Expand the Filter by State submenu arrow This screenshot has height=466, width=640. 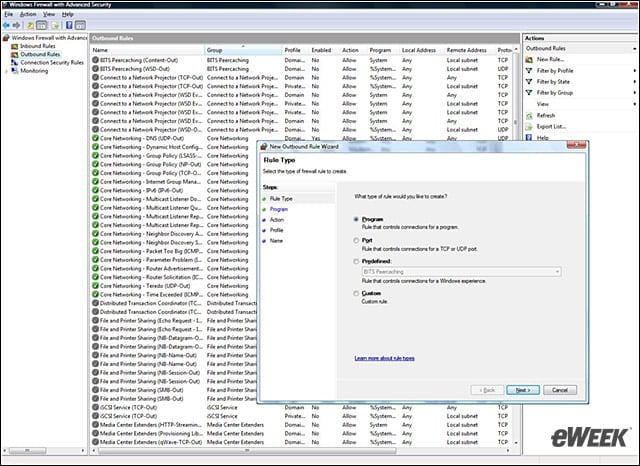coord(635,82)
